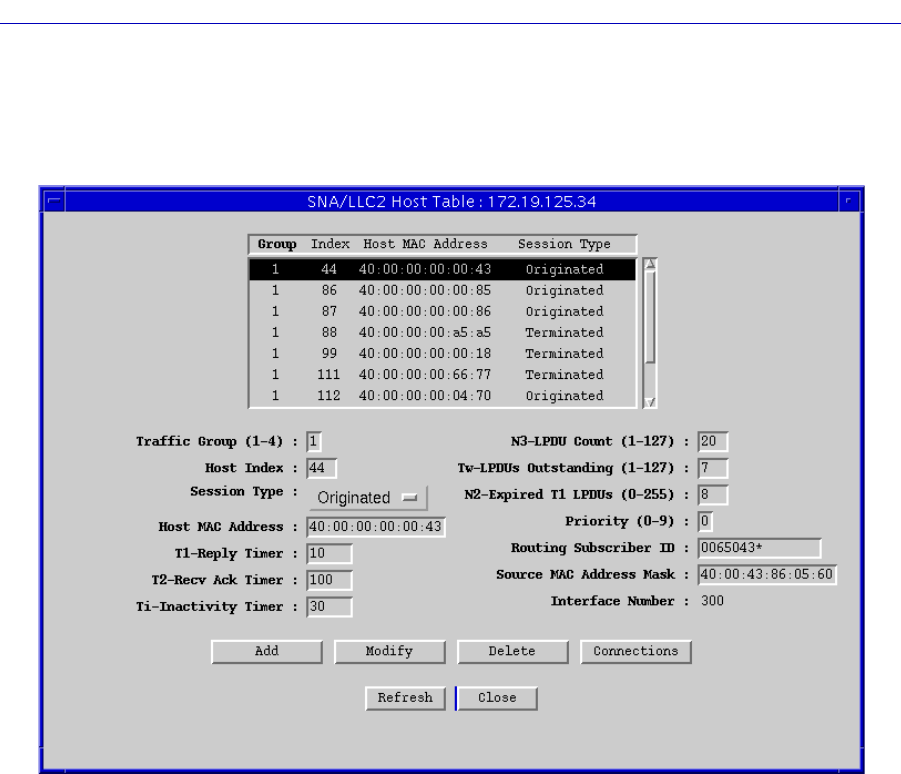Click Originated in row index 112
Image resolution: width=901 pixels, height=774 pixels.
[x=564, y=396]
